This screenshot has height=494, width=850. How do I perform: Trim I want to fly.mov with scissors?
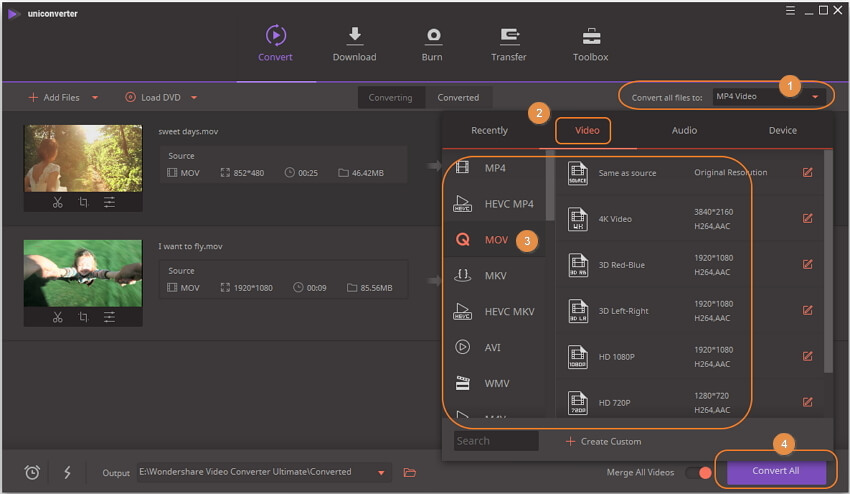57,317
